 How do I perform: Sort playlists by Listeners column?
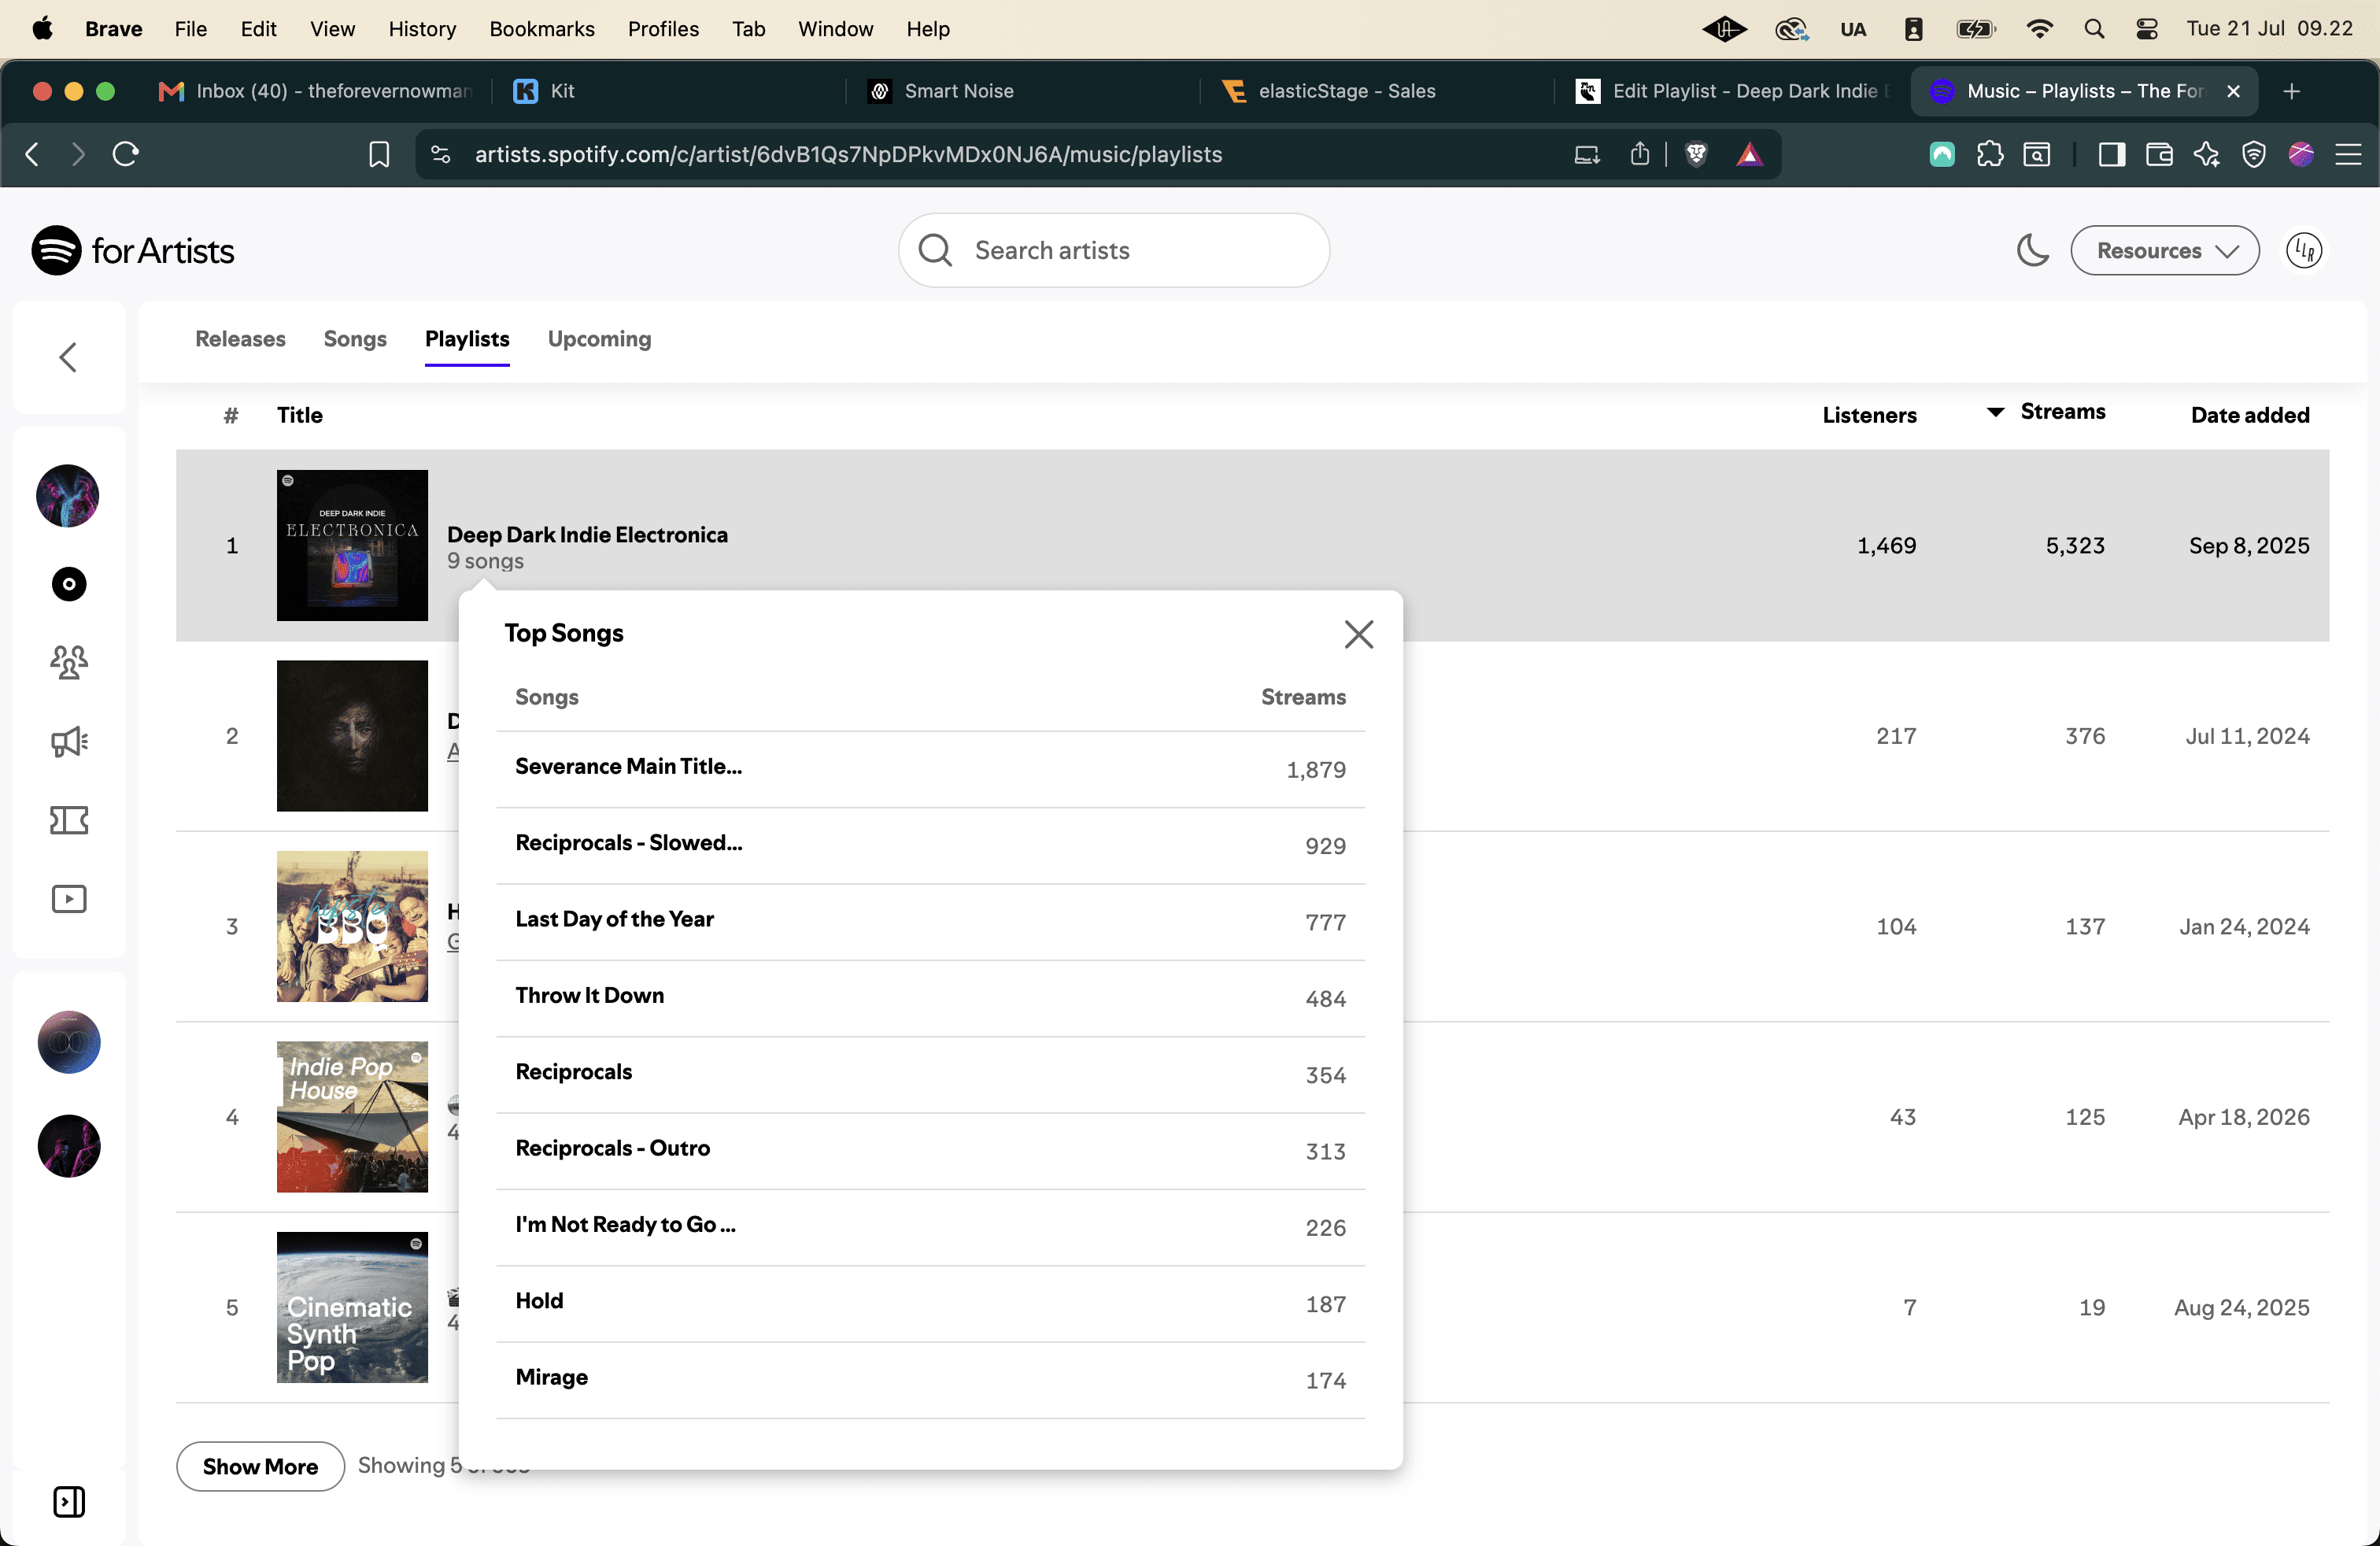pos(1869,415)
